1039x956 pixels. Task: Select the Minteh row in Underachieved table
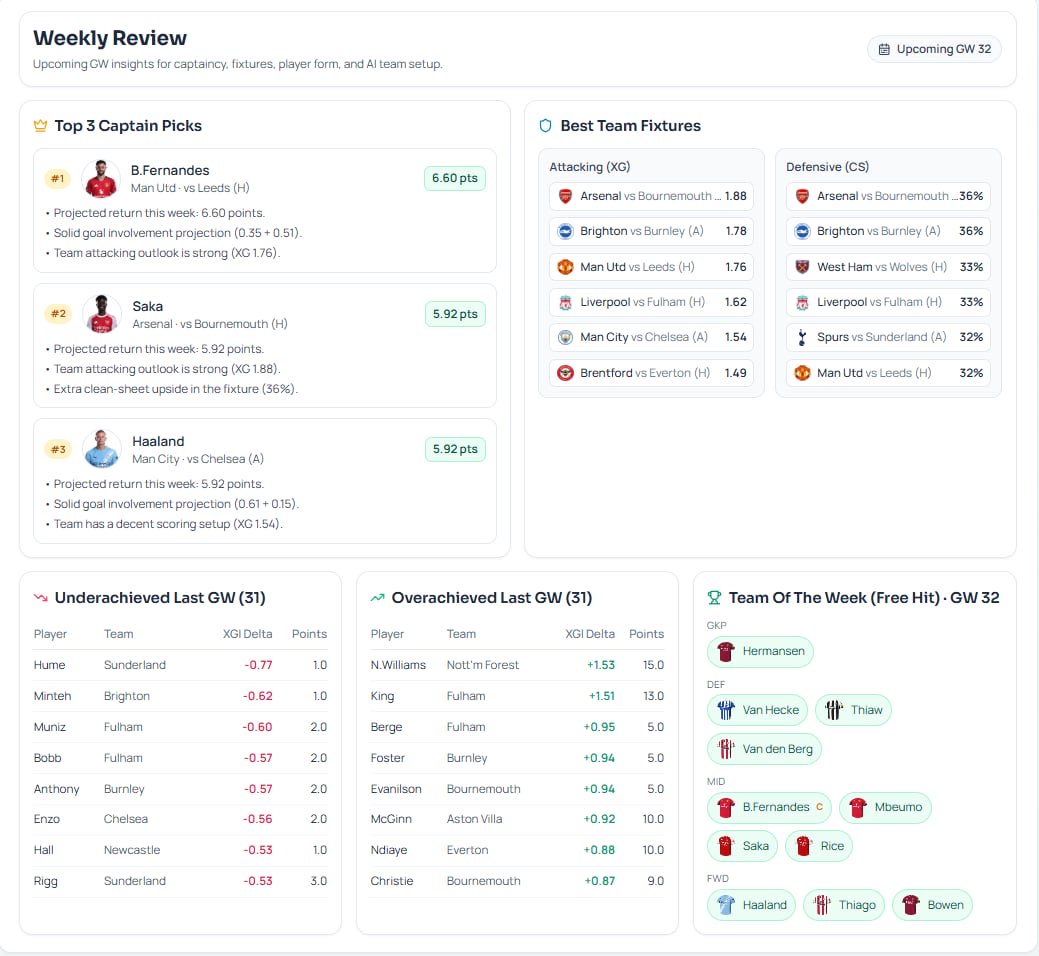pos(180,696)
